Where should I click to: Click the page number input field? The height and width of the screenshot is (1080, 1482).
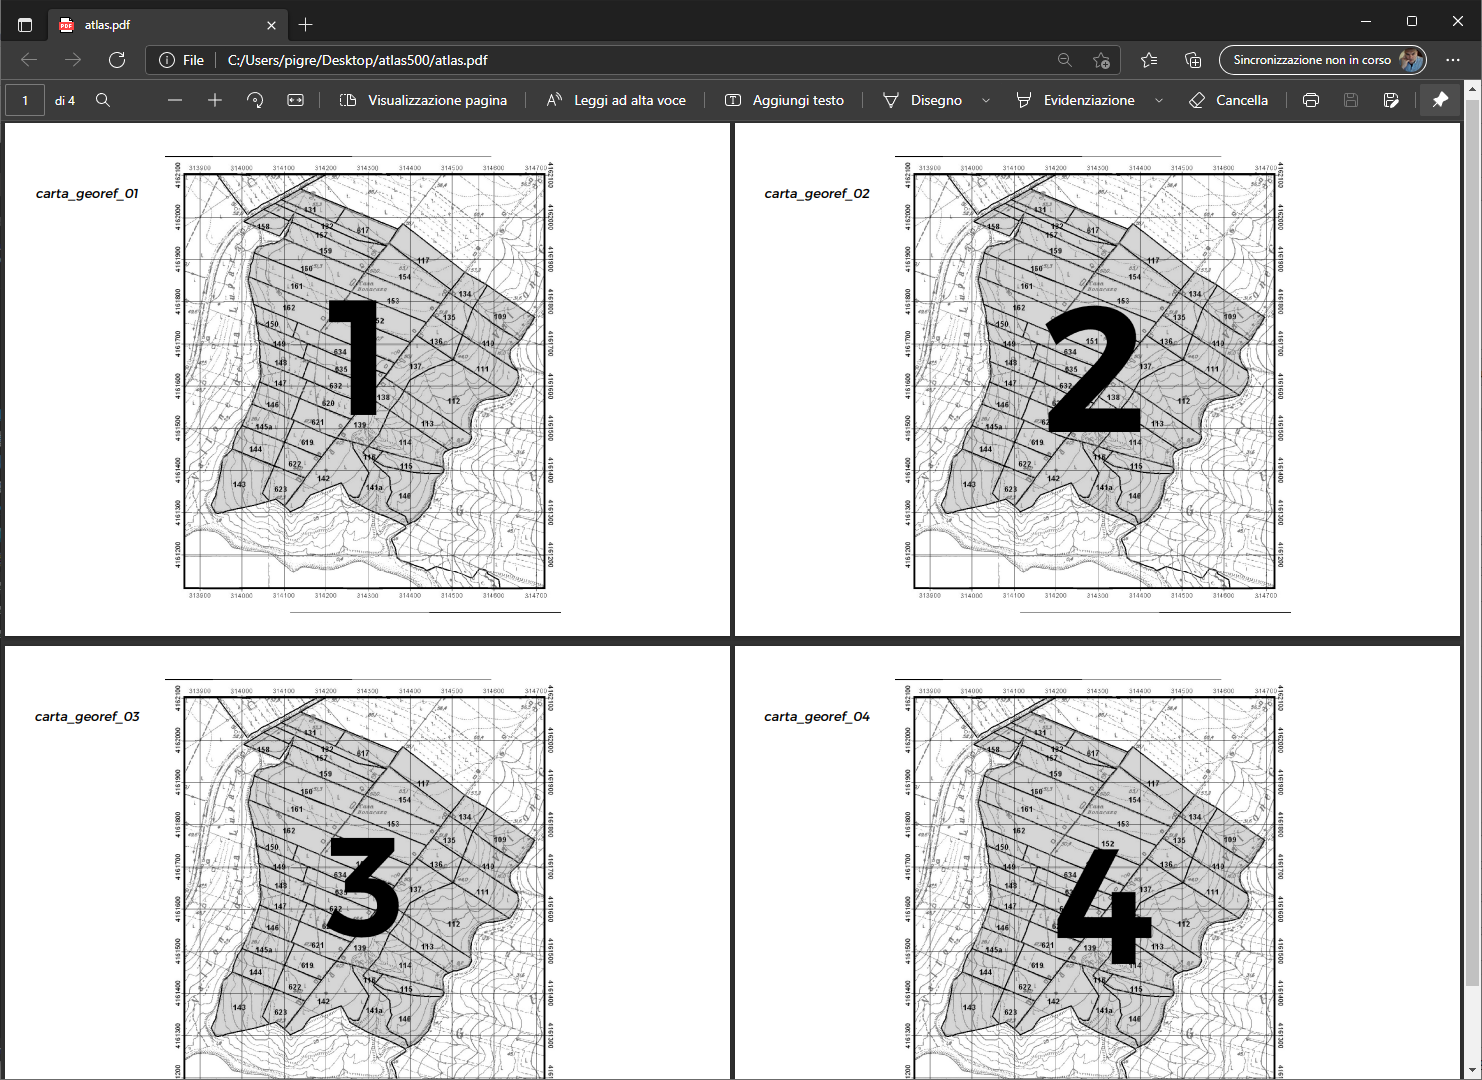(x=25, y=100)
